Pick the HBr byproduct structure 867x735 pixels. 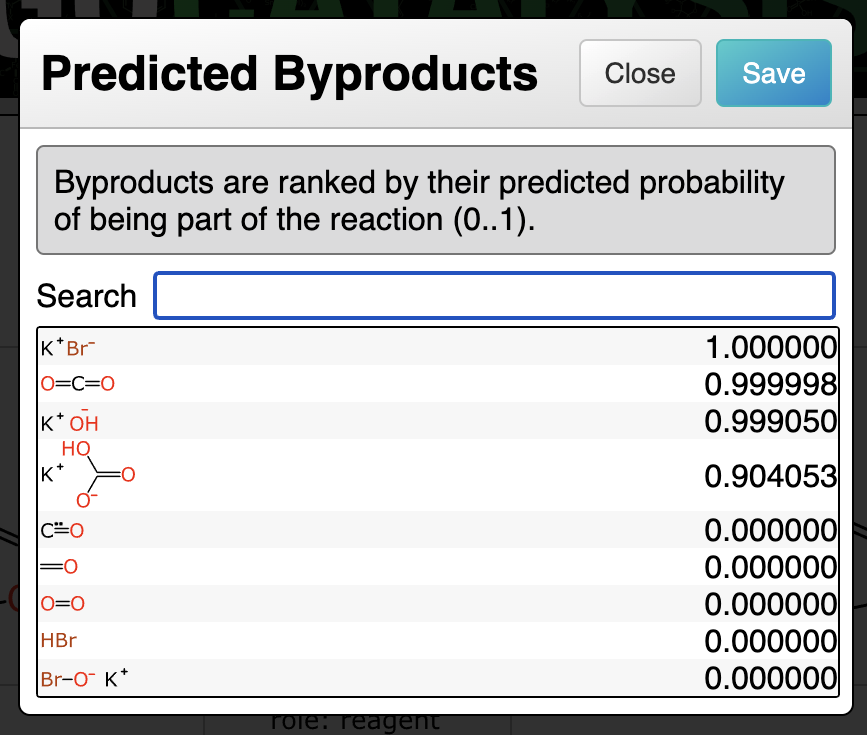pyautogui.click(x=59, y=641)
